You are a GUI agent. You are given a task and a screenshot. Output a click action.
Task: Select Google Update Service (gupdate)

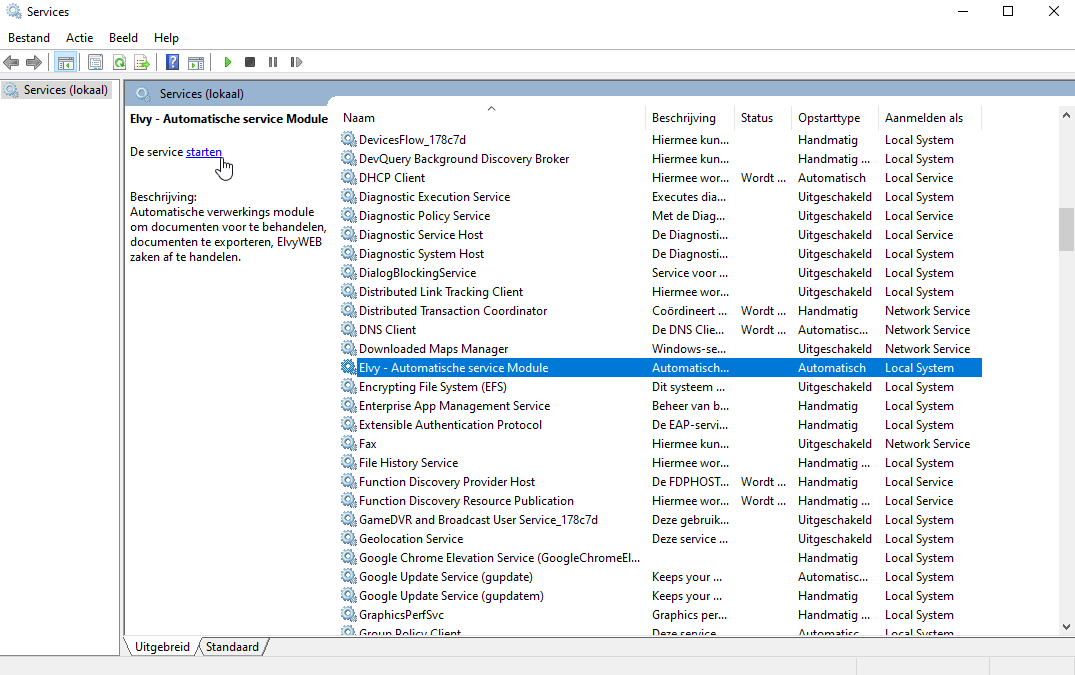point(661,577)
